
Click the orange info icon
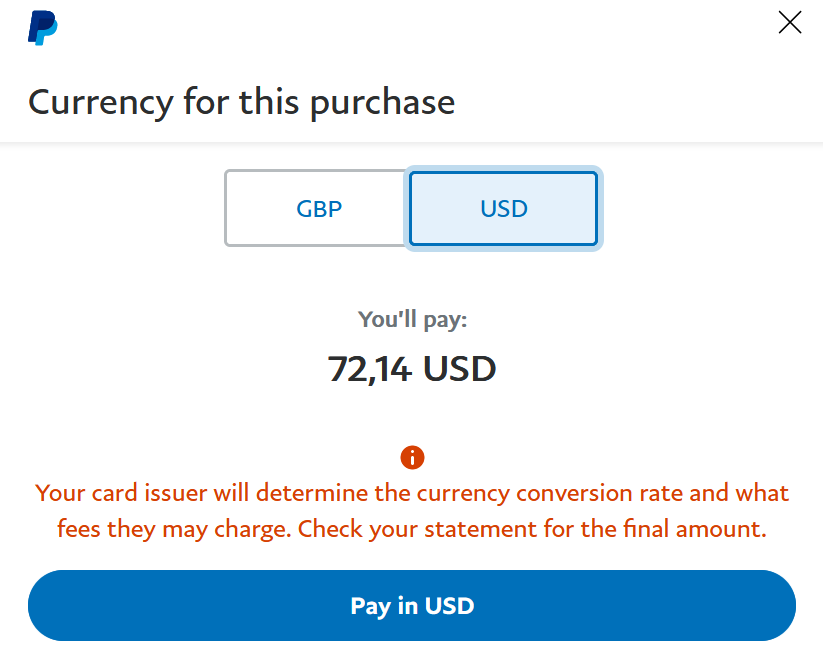[412, 457]
